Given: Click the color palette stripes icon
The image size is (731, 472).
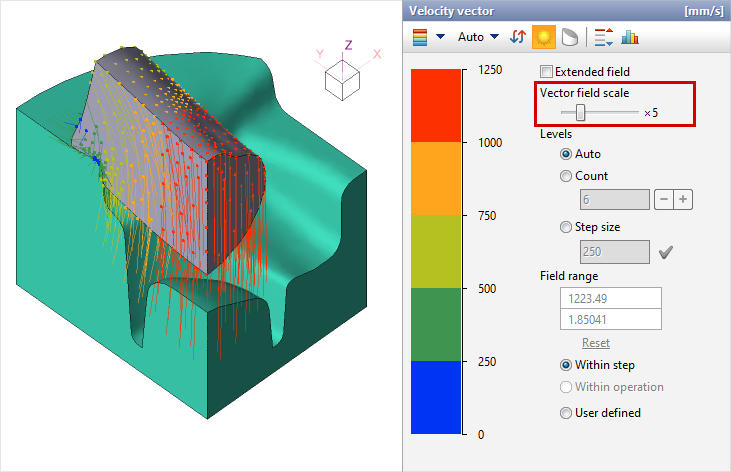Looking at the screenshot, I should pos(421,37).
